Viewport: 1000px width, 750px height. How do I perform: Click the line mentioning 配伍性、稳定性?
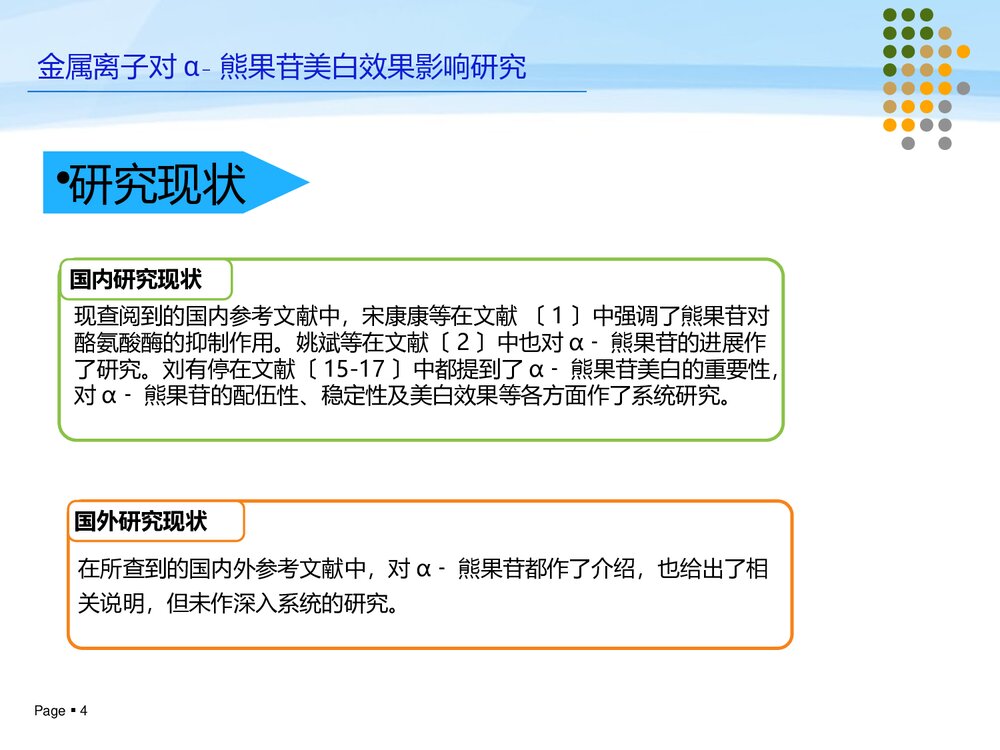pyautogui.click(x=402, y=396)
